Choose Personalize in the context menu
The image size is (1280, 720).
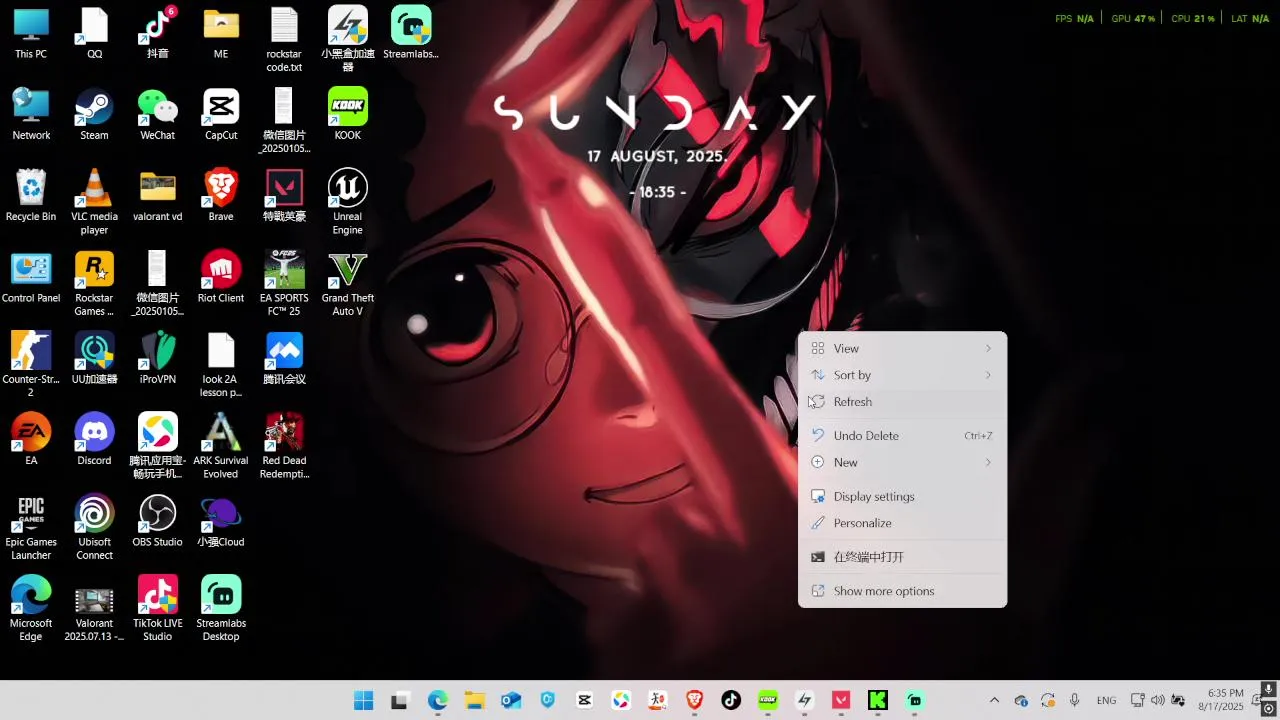click(902, 523)
